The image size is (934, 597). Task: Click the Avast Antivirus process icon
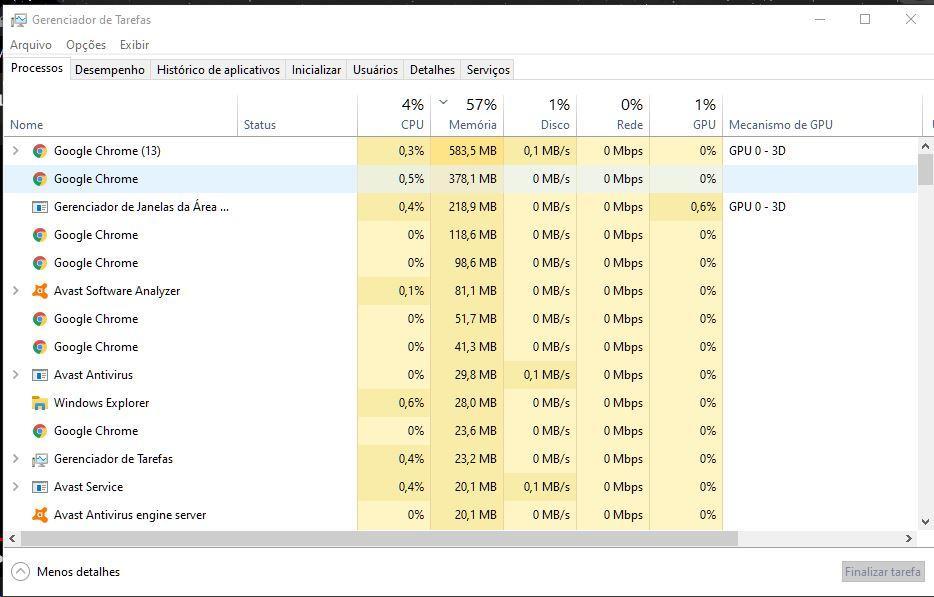pos(40,375)
